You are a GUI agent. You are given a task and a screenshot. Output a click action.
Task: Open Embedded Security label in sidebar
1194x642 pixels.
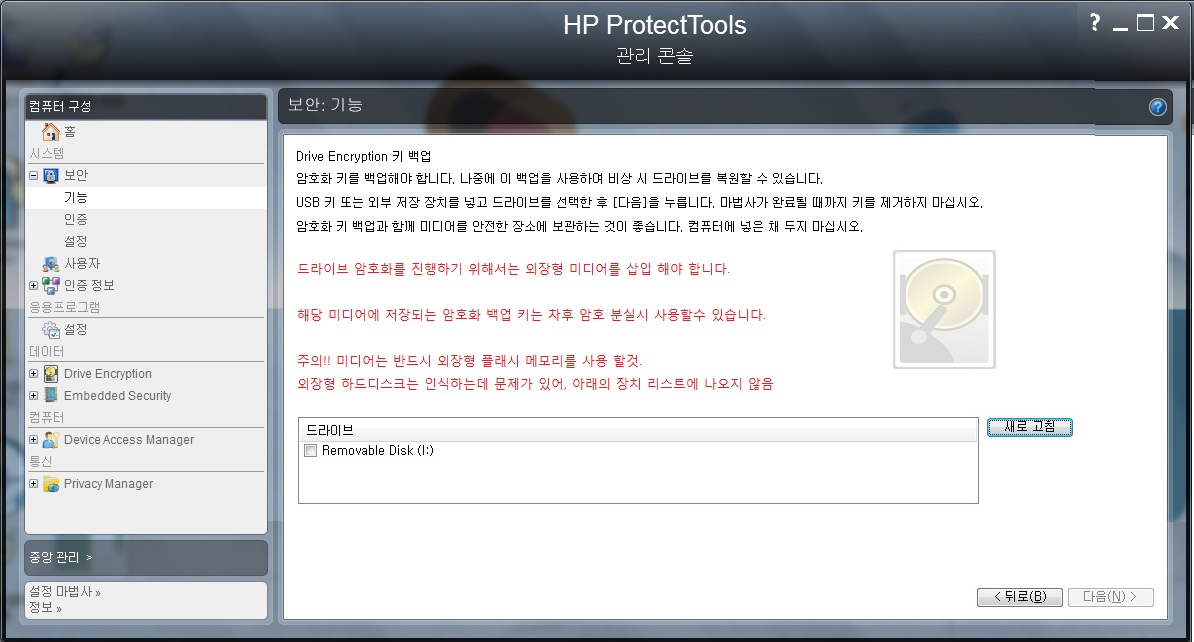(117, 396)
